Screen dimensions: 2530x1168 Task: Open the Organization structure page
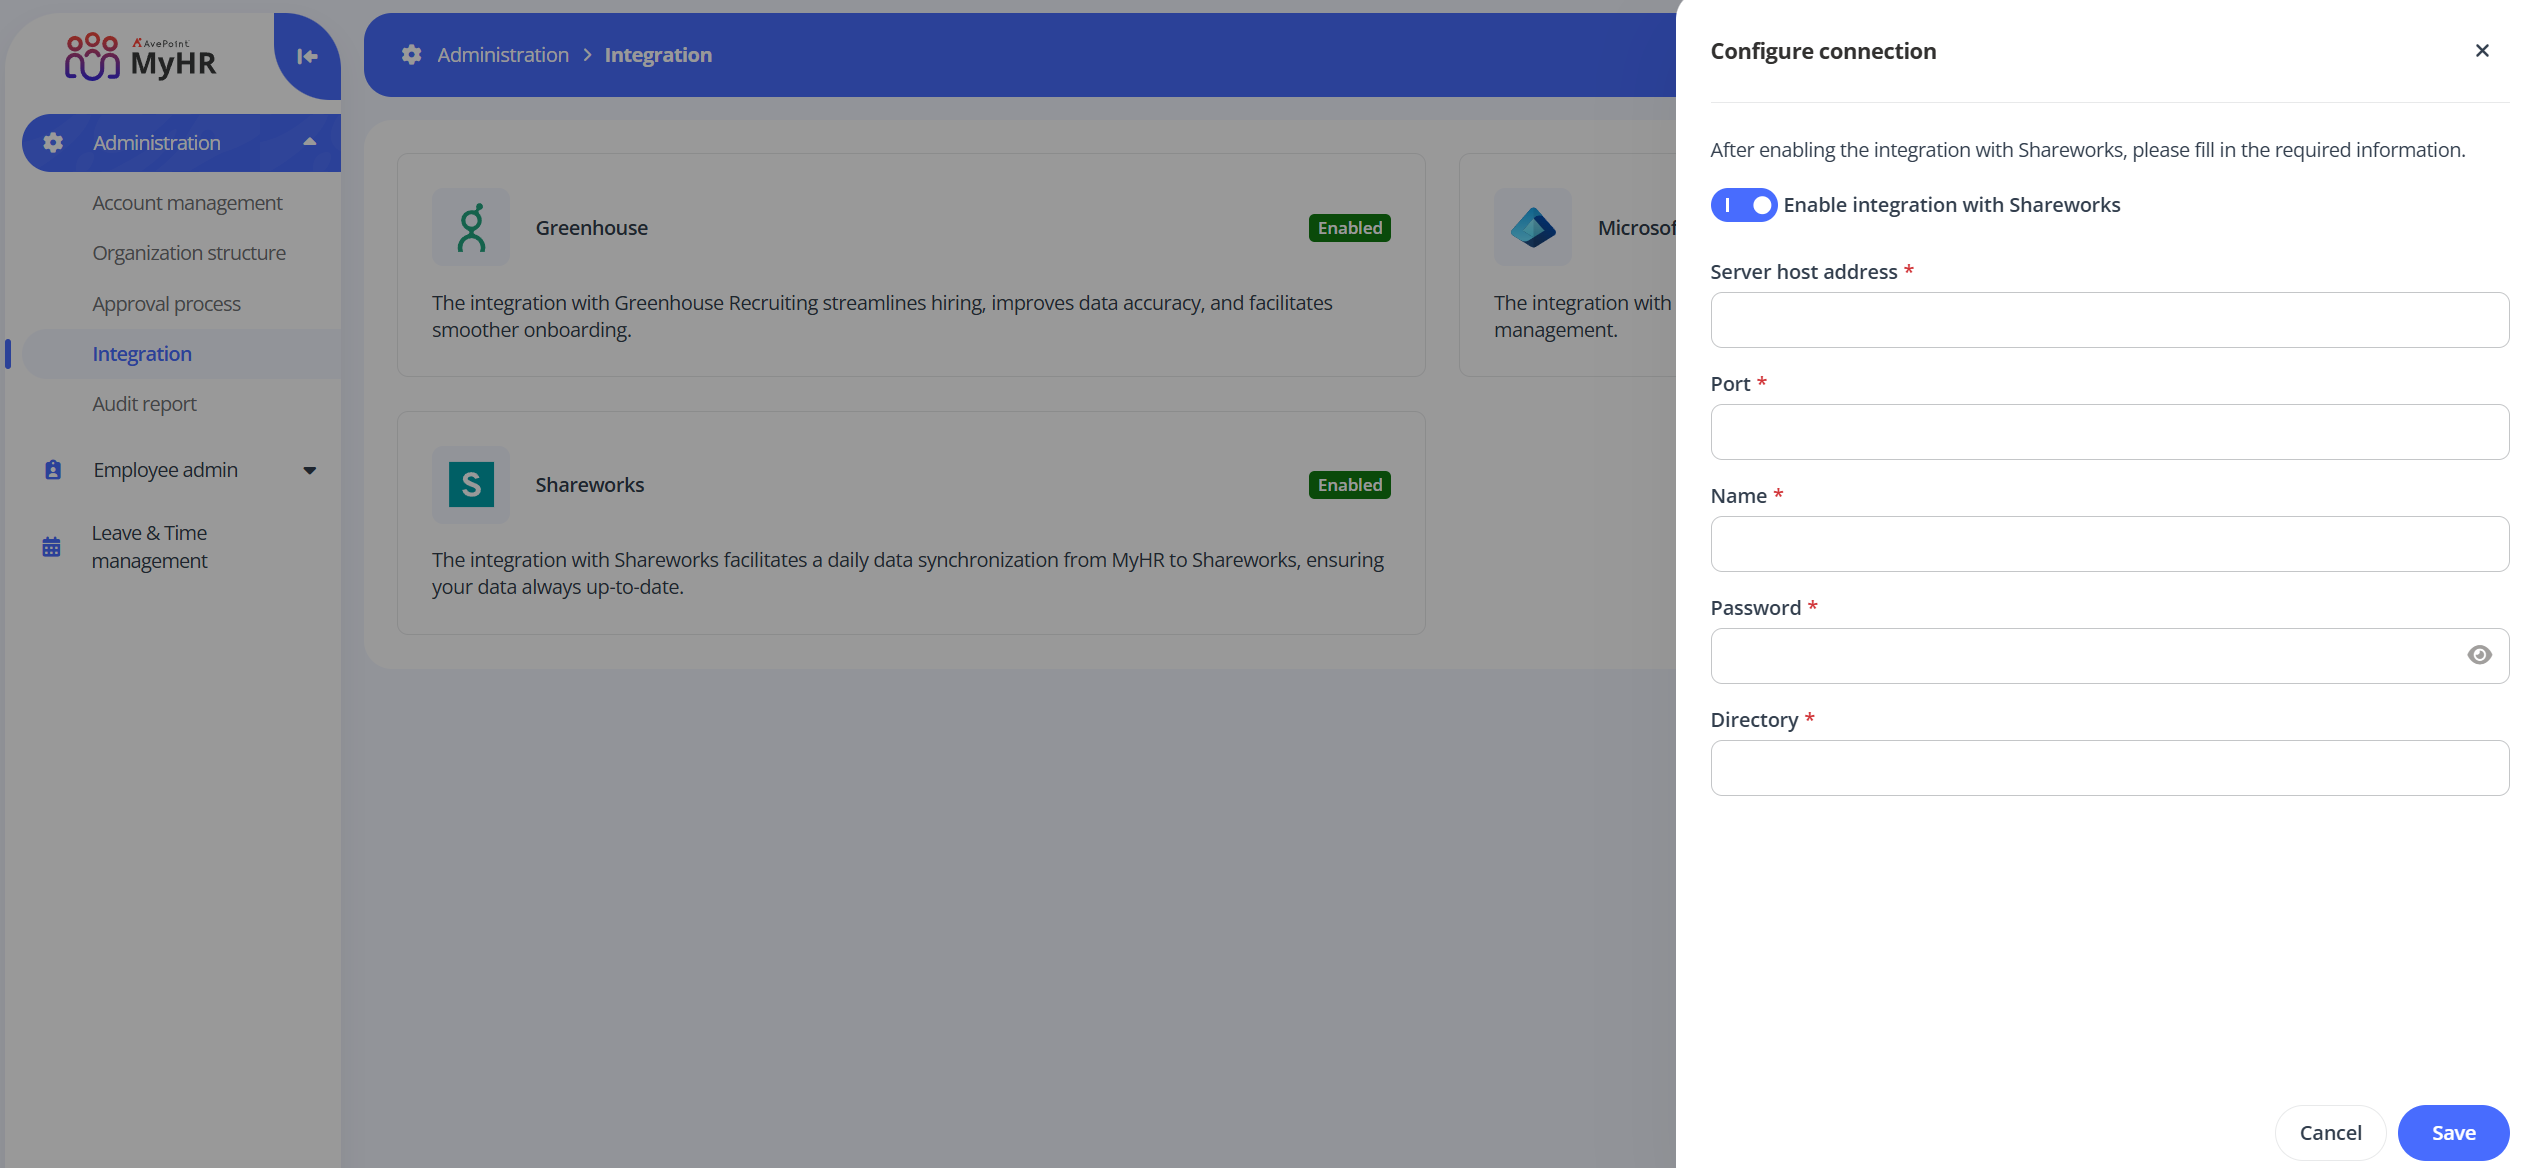[x=189, y=252]
